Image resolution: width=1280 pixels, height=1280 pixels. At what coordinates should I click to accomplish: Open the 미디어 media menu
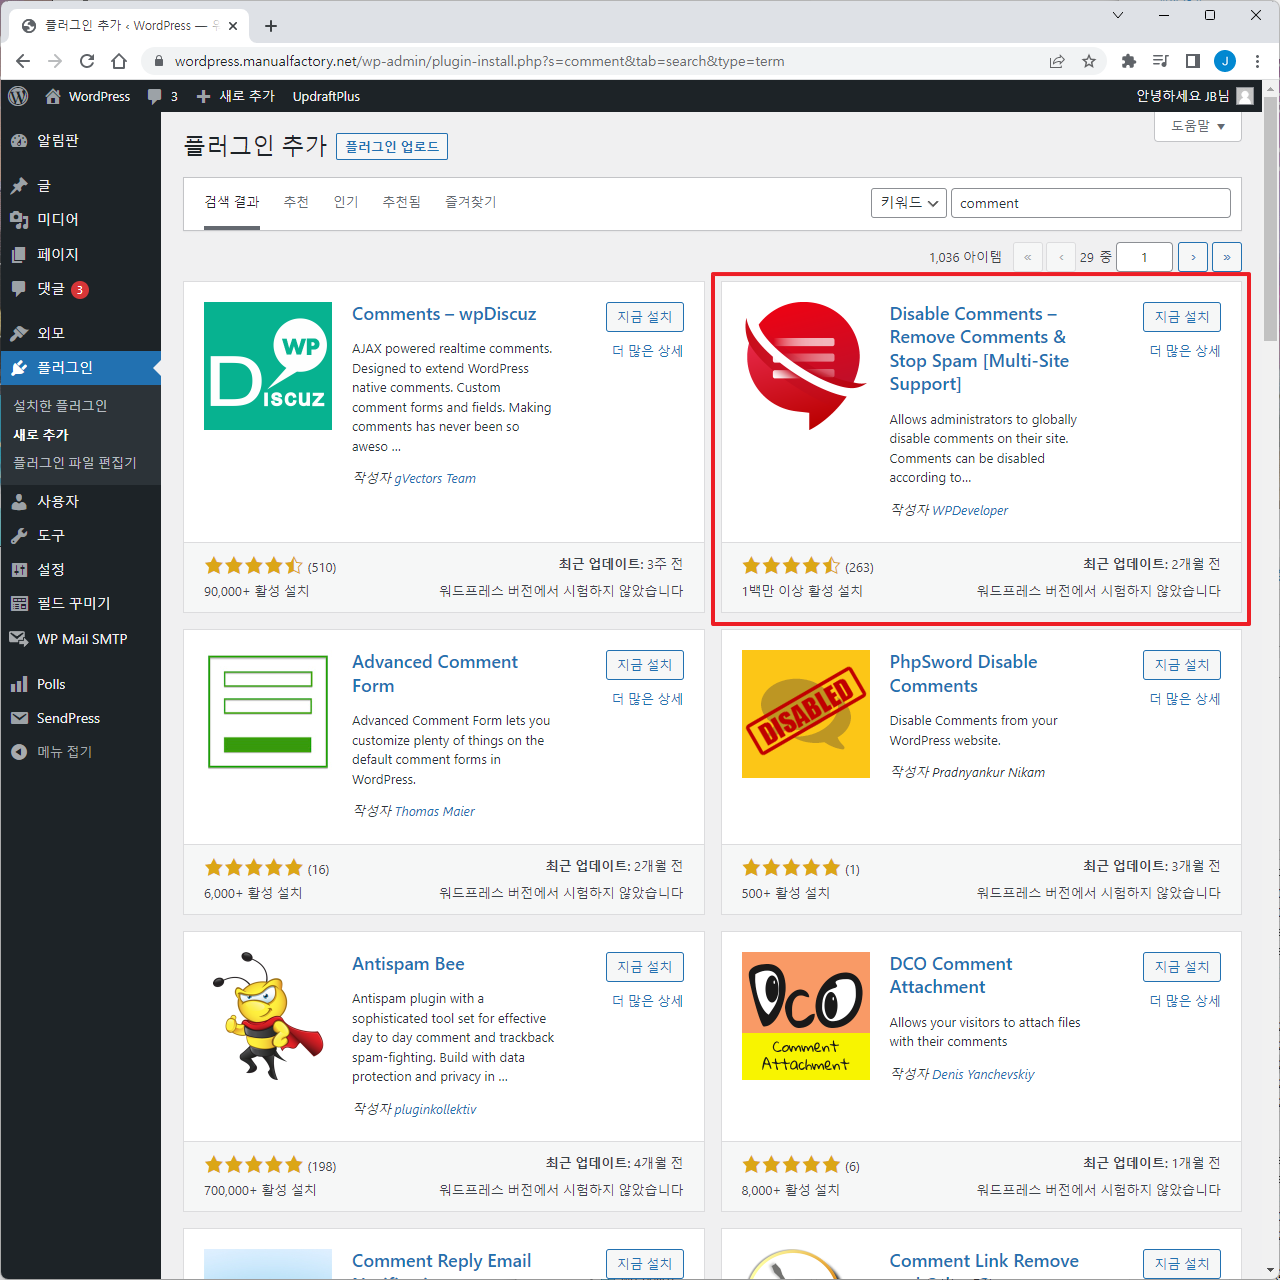[80, 219]
